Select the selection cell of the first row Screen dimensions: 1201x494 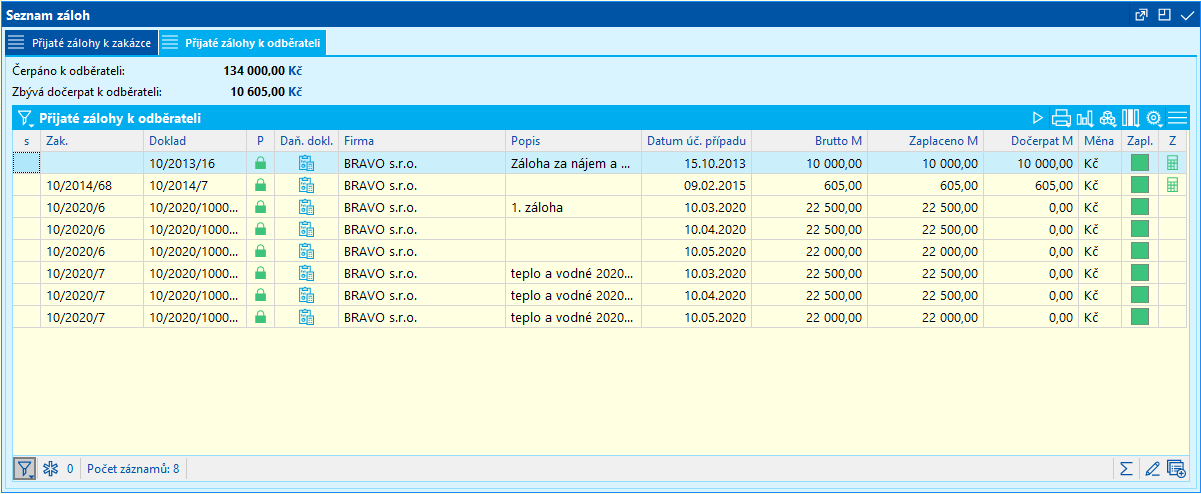[x=27, y=163]
